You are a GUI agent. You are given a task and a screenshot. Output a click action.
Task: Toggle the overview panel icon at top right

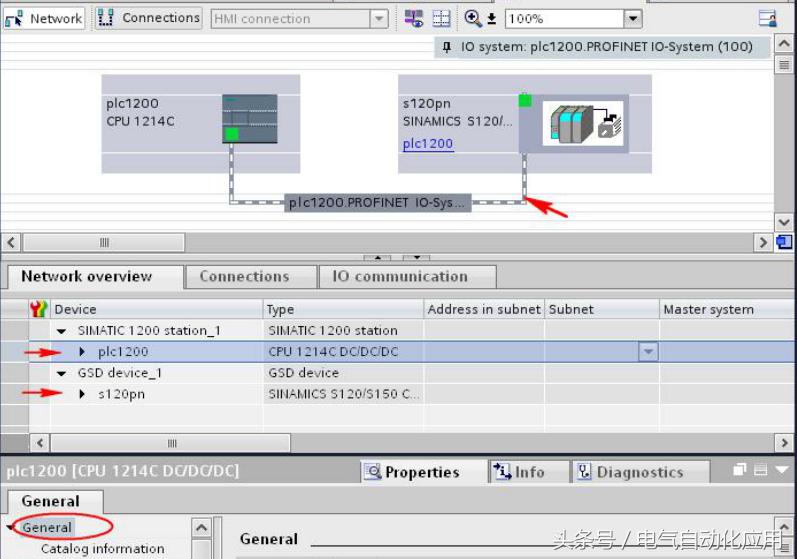[x=768, y=19]
